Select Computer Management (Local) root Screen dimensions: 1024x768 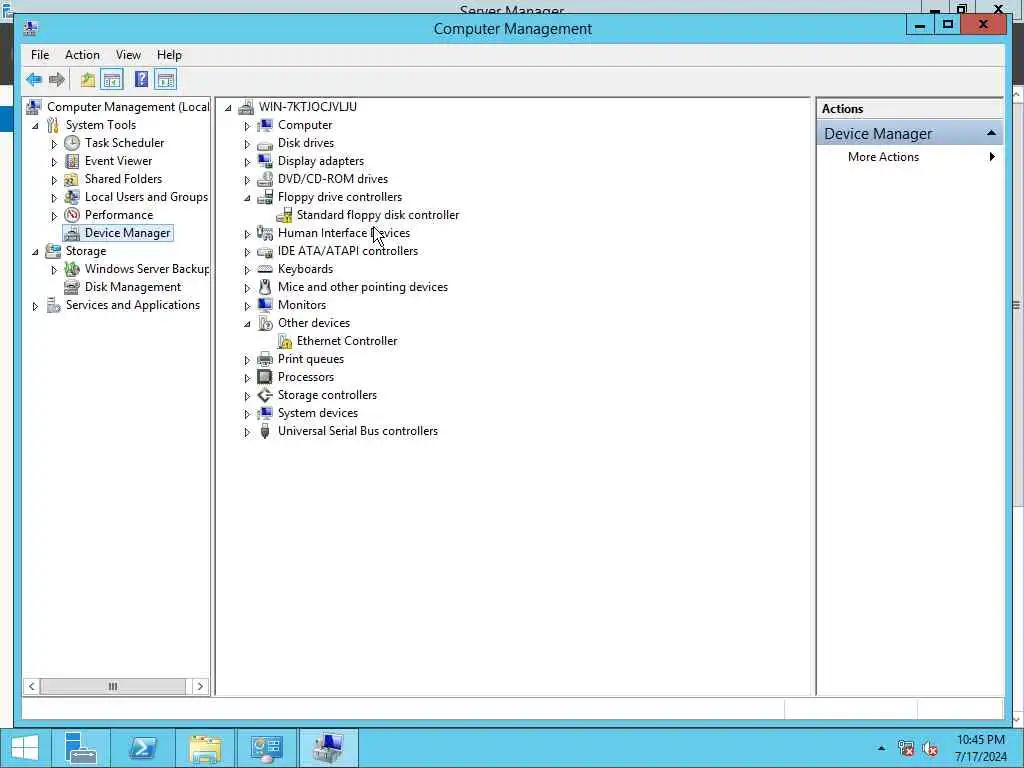coord(128,107)
